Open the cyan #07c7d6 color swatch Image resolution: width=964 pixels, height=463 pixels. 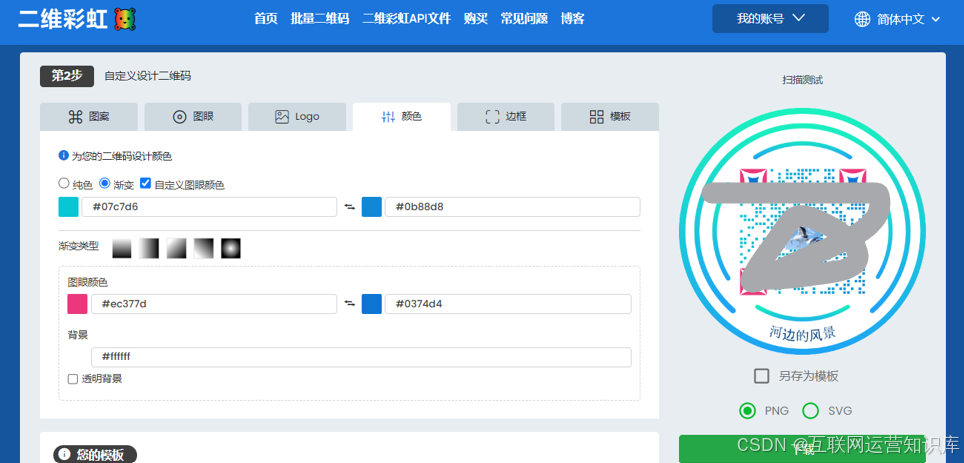point(68,207)
